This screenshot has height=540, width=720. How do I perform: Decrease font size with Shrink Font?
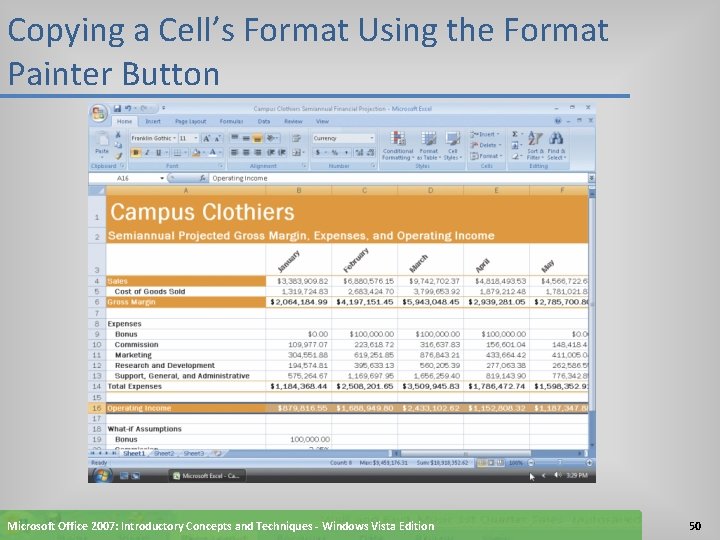(217, 138)
